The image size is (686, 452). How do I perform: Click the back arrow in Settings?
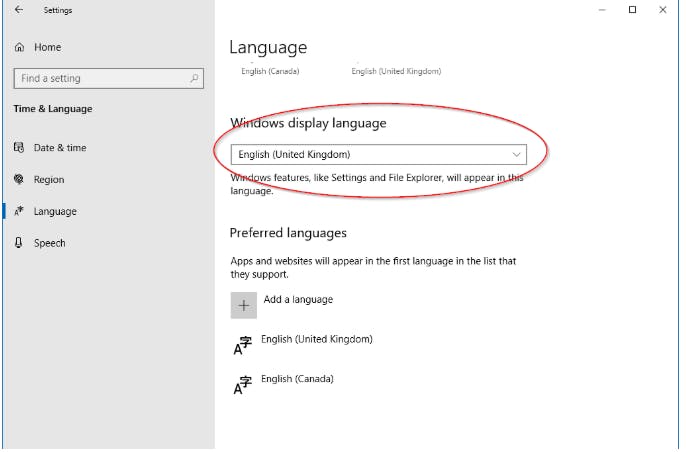[19, 10]
